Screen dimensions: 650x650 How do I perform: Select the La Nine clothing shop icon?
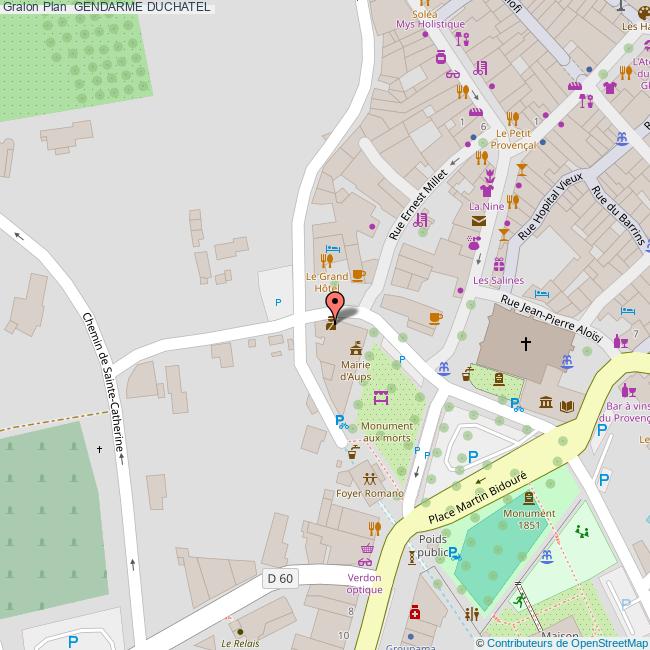click(487, 189)
